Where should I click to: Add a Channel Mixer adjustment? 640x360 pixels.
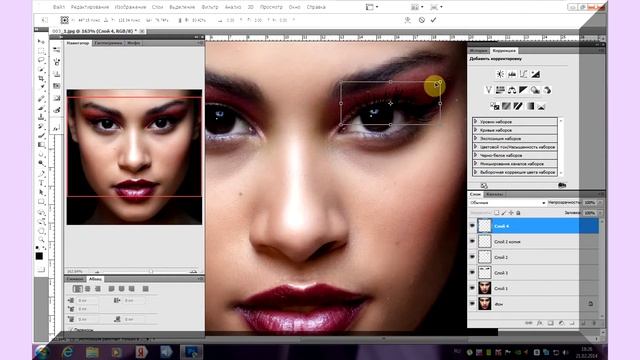547,90
